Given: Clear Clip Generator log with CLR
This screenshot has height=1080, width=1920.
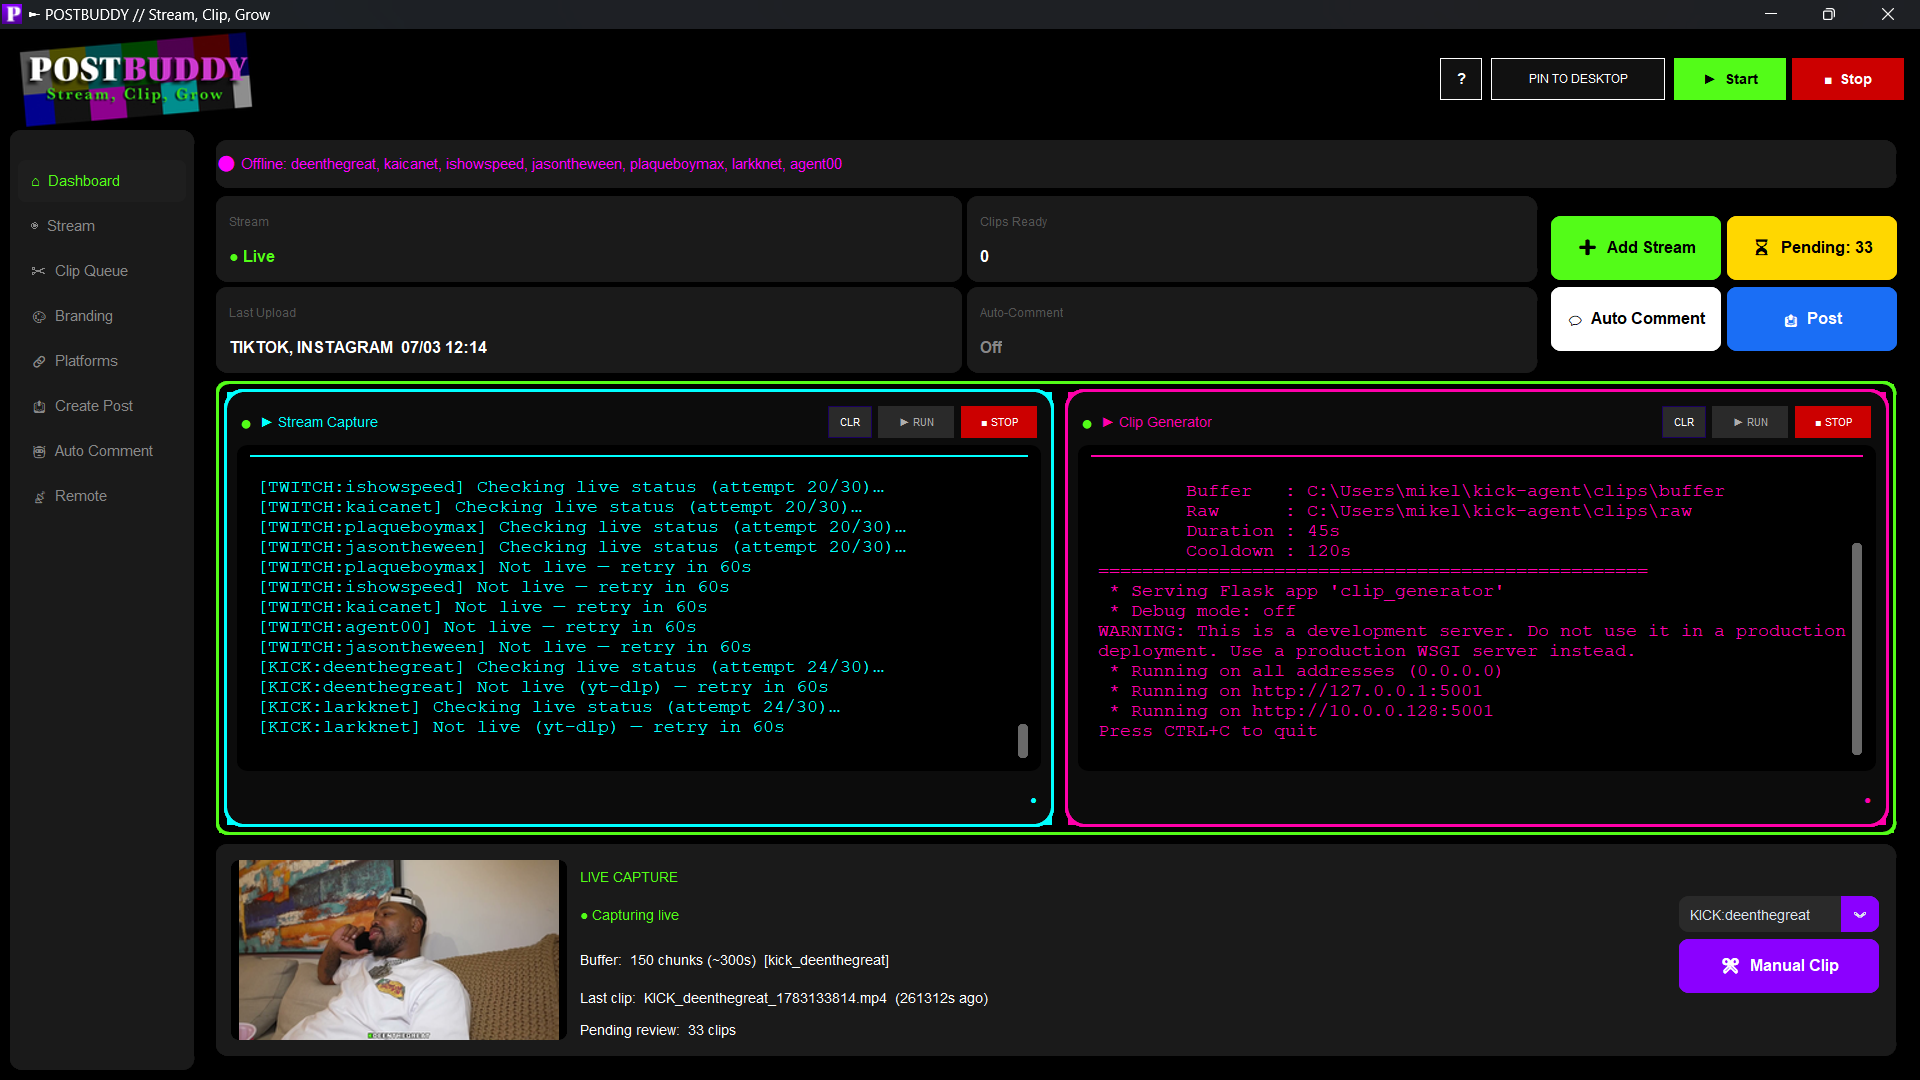Looking at the screenshot, I should [x=1684, y=422].
